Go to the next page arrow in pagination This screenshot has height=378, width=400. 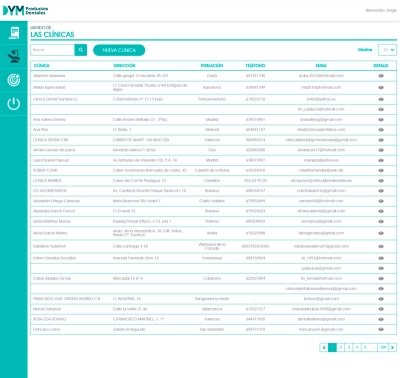pyautogui.click(x=392, y=347)
